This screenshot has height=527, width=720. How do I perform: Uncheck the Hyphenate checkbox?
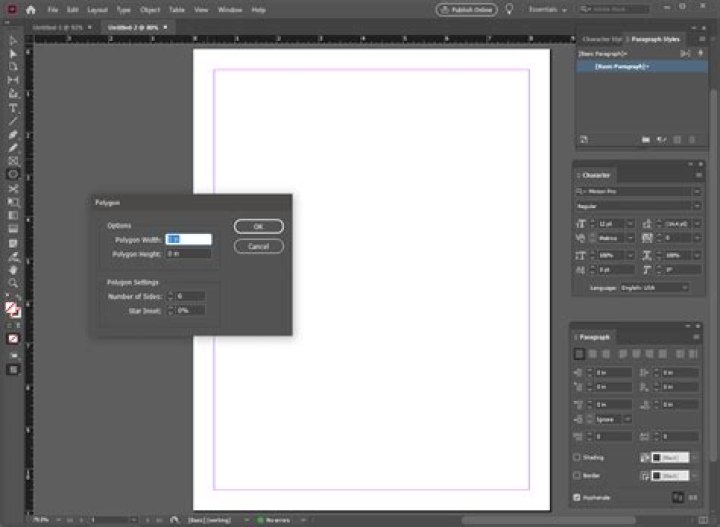point(577,497)
